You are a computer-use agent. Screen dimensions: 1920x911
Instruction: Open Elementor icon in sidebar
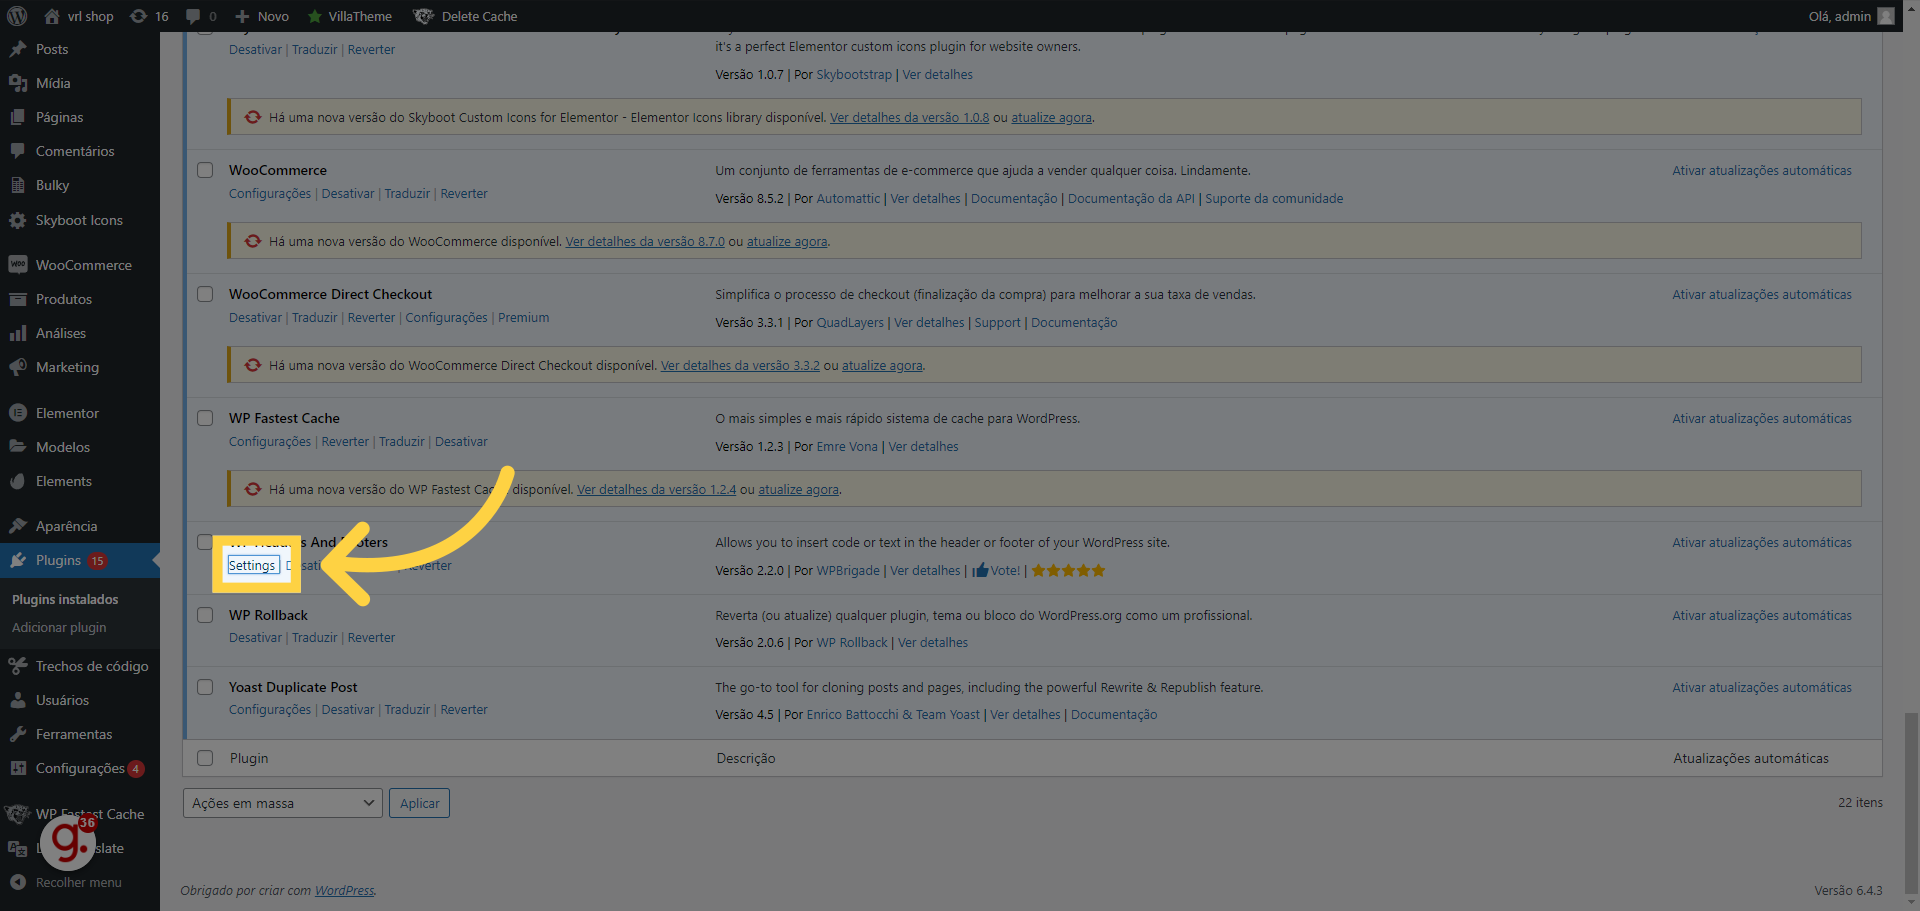pos(18,413)
